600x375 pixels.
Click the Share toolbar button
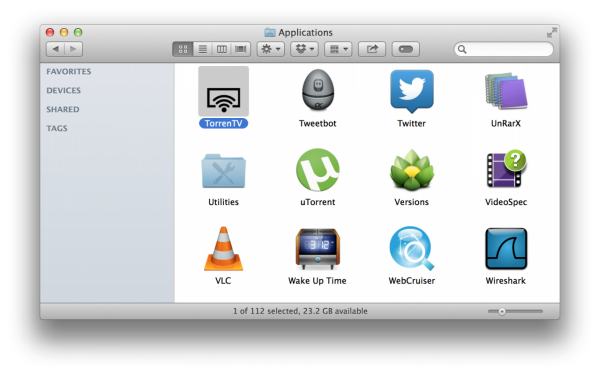tap(372, 49)
